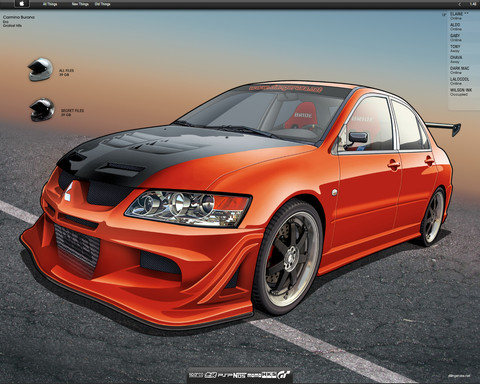The image size is (480, 384).
Task: Open the All Things menu
Action: (50, 4)
